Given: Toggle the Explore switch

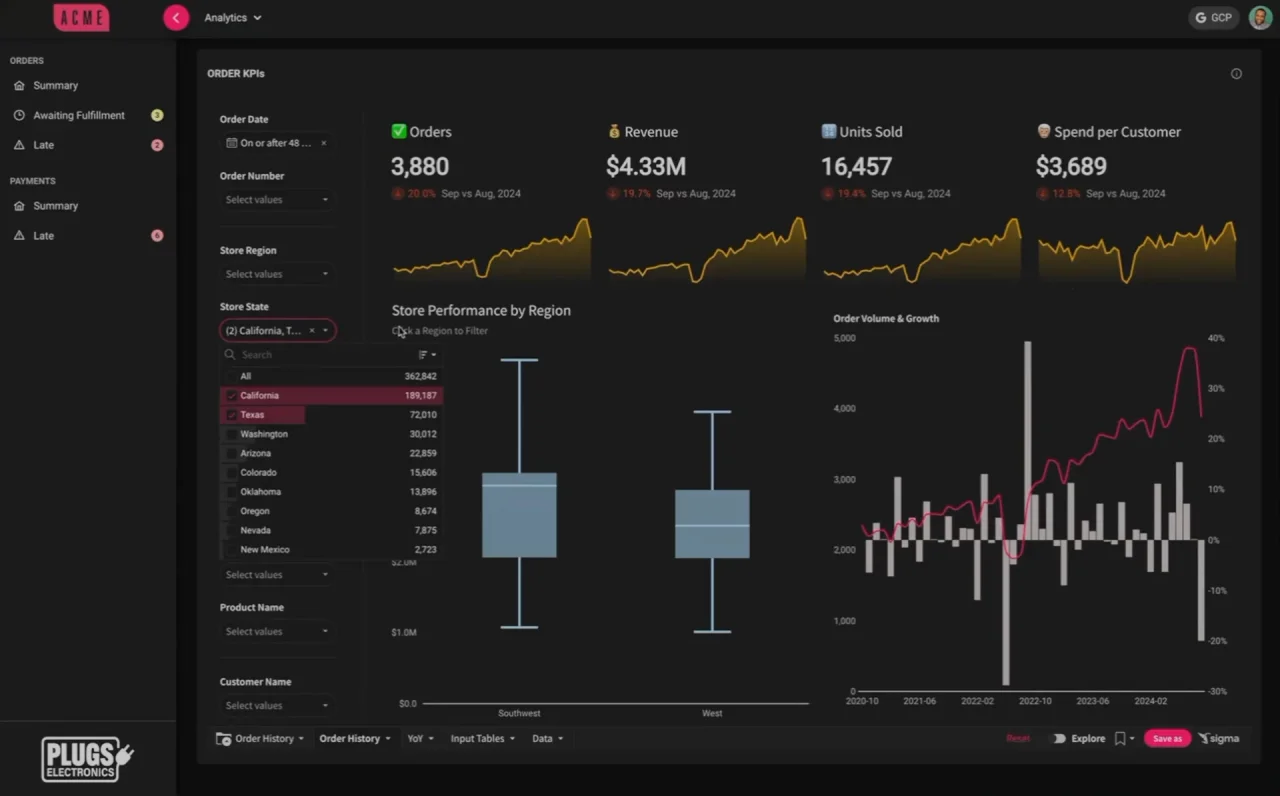Looking at the screenshot, I should 1057,739.
